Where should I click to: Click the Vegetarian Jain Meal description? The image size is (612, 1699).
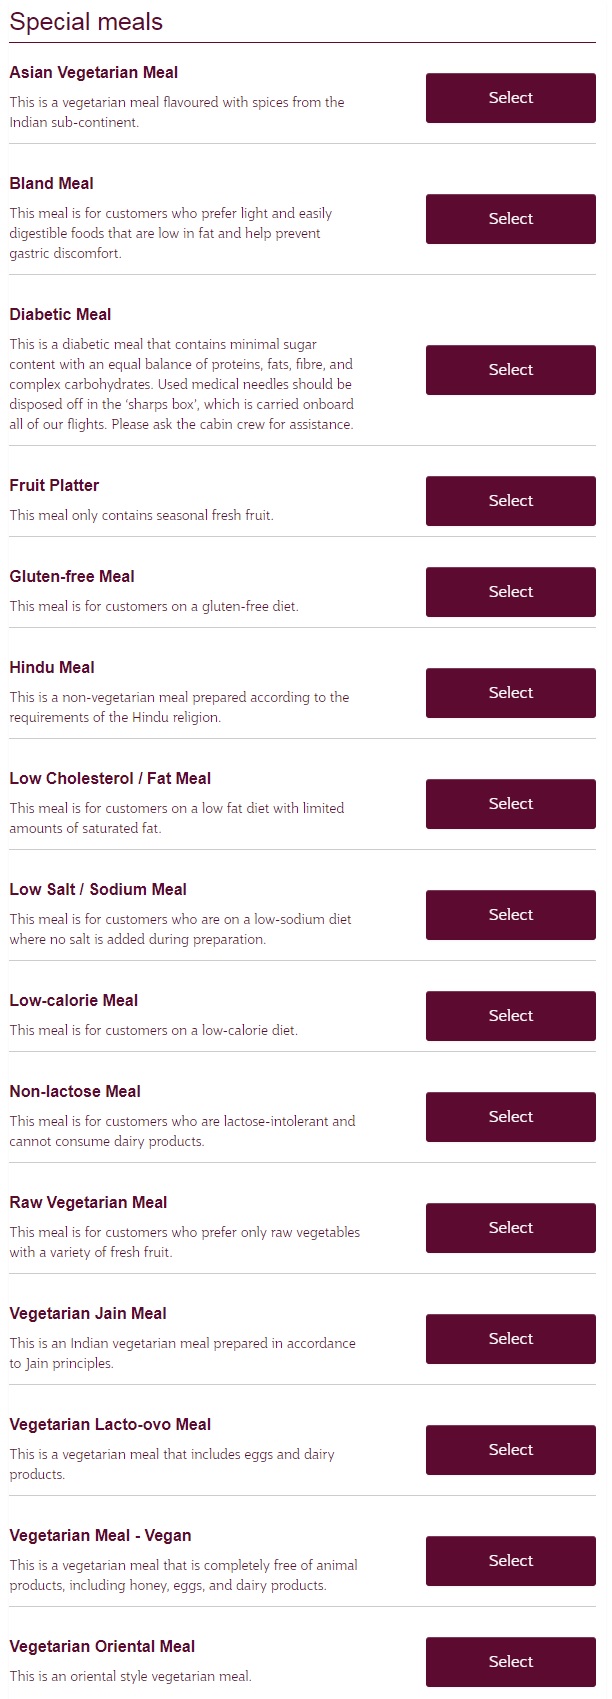[182, 1353]
